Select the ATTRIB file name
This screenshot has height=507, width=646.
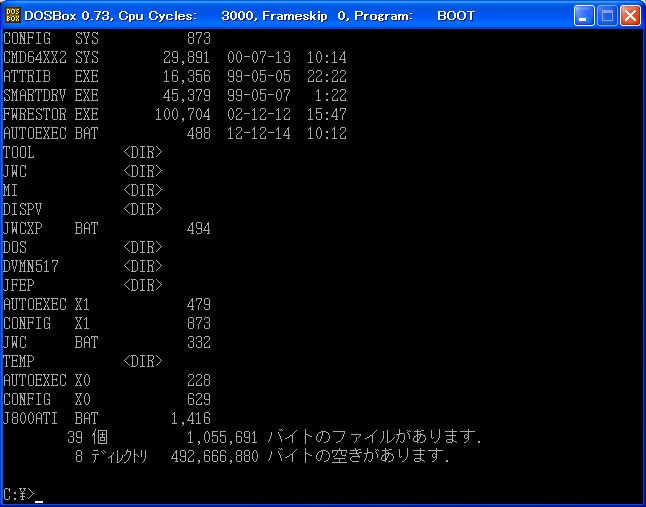[x=27, y=77]
